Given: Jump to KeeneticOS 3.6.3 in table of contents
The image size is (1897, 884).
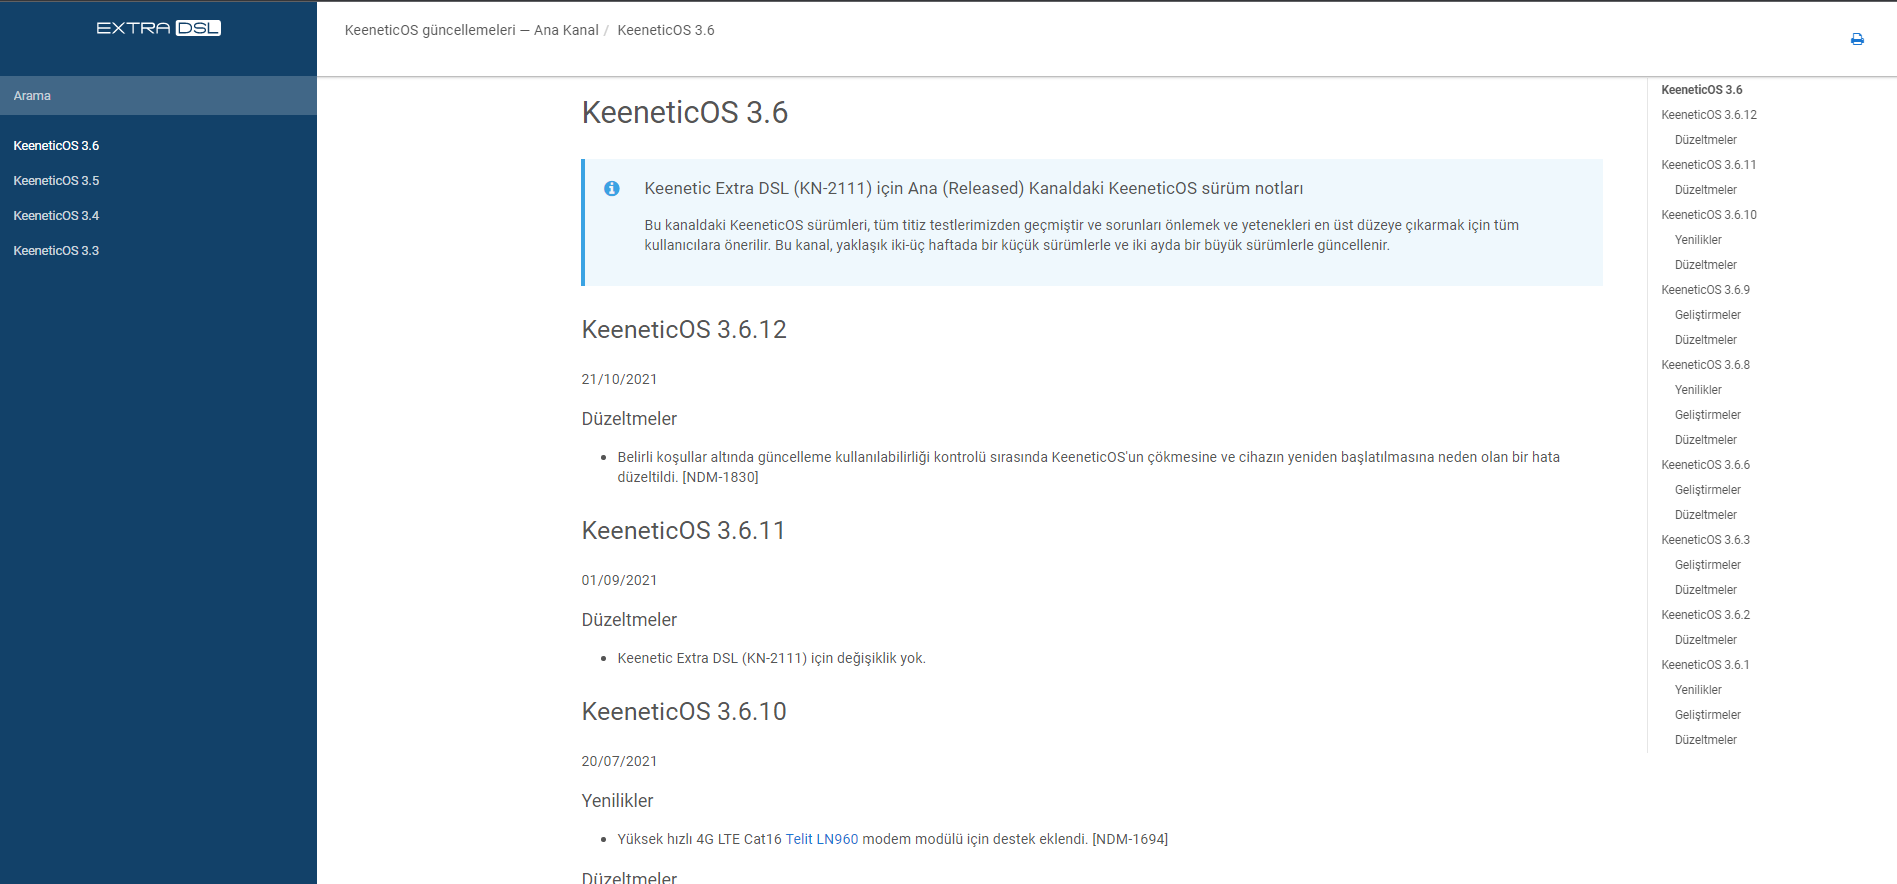Looking at the screenshot, I should tap(1705, 540).
